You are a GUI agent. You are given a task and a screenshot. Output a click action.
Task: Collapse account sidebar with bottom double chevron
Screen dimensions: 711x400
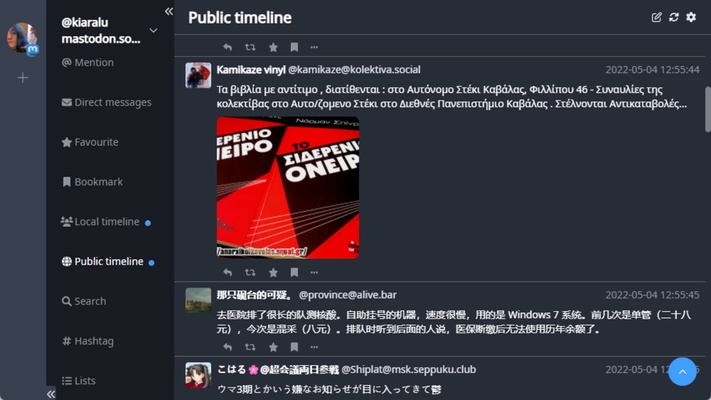pos(51,394)
